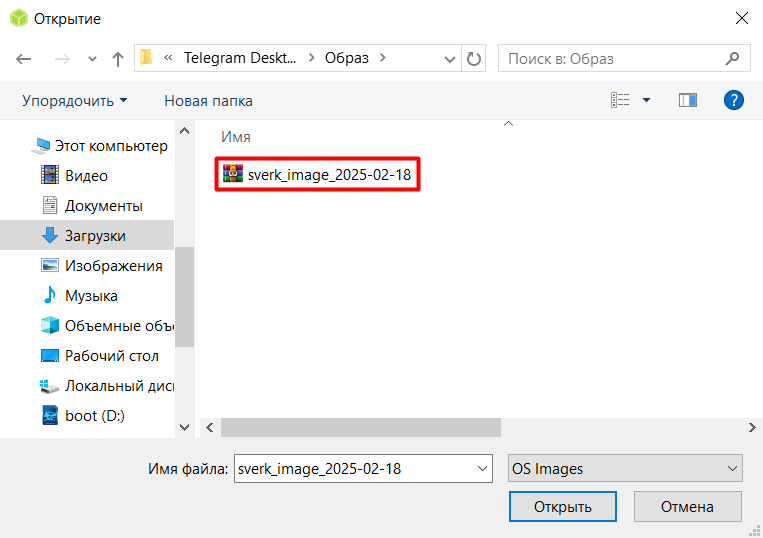The height and width of the screenshot is (538, 763).
Task: Cancel the dialog with Отмена
Action: click(x=687, y=506)
